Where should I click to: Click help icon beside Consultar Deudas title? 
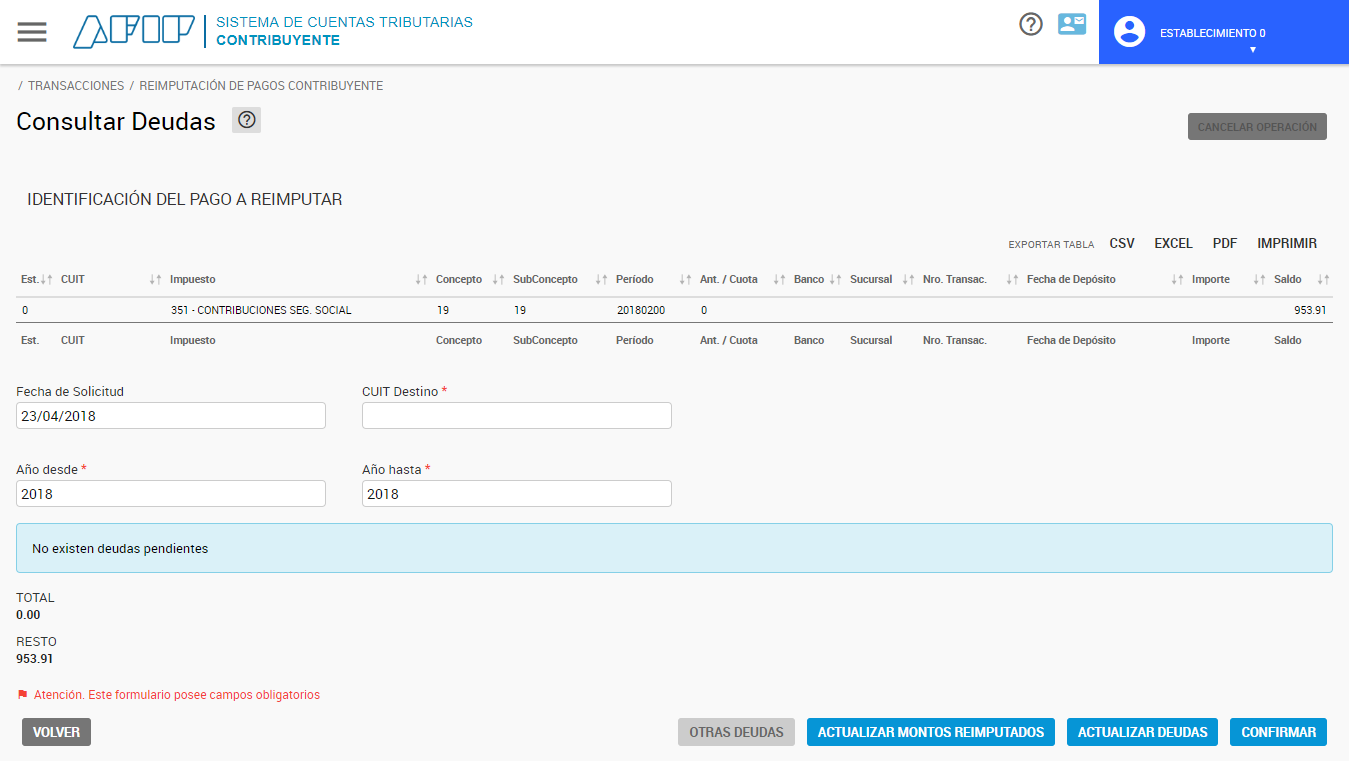(x=247, y=120)
